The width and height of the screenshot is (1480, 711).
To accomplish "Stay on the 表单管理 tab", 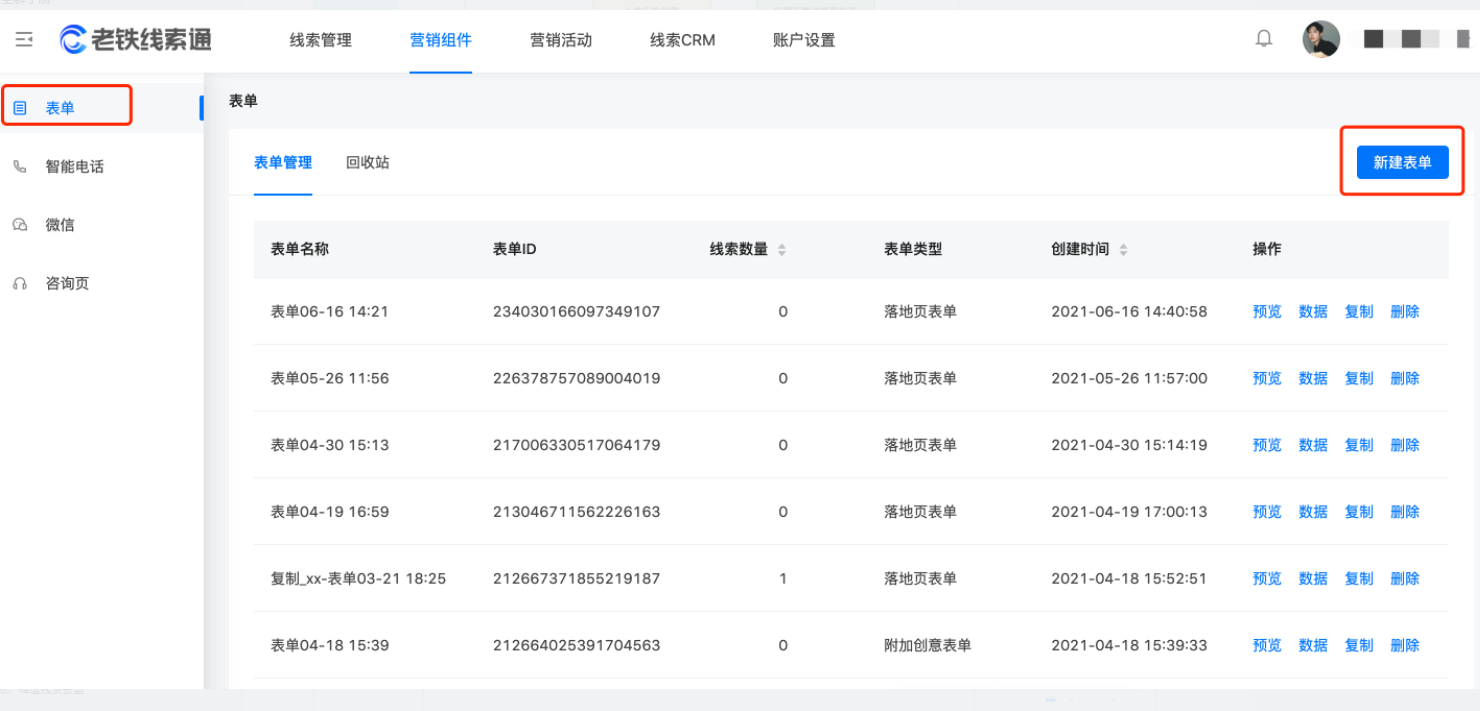I will [282, 162].
